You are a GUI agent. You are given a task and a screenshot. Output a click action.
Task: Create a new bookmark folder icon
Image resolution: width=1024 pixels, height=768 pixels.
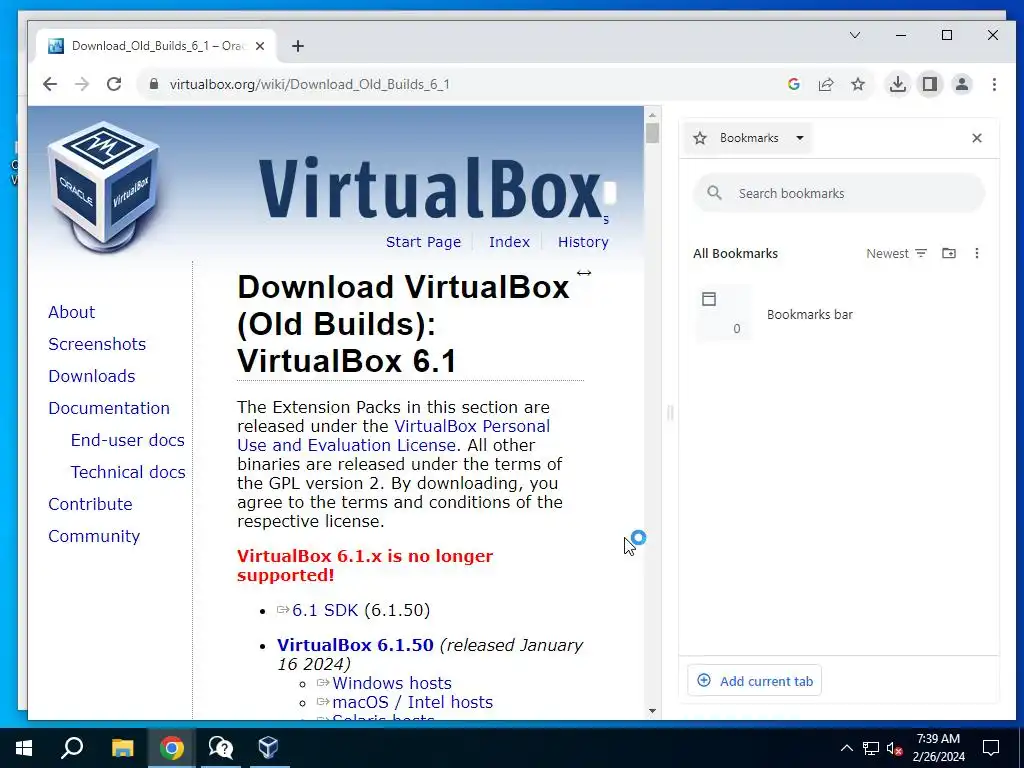[x=949, y=253]
